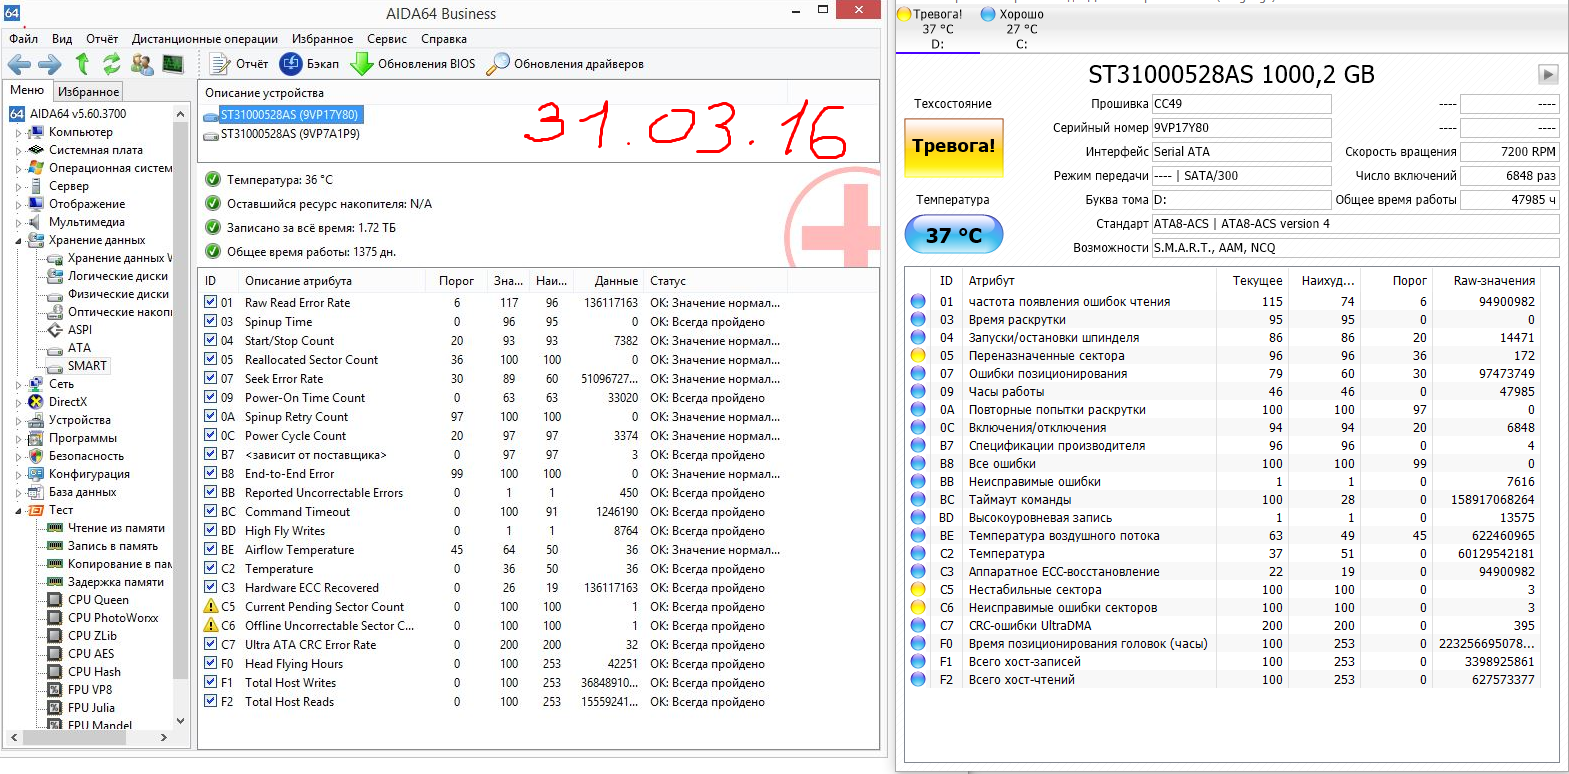Select Физические диски in the tree
This screenshot has width=1569, height=774.
click(x=118, y=294)
